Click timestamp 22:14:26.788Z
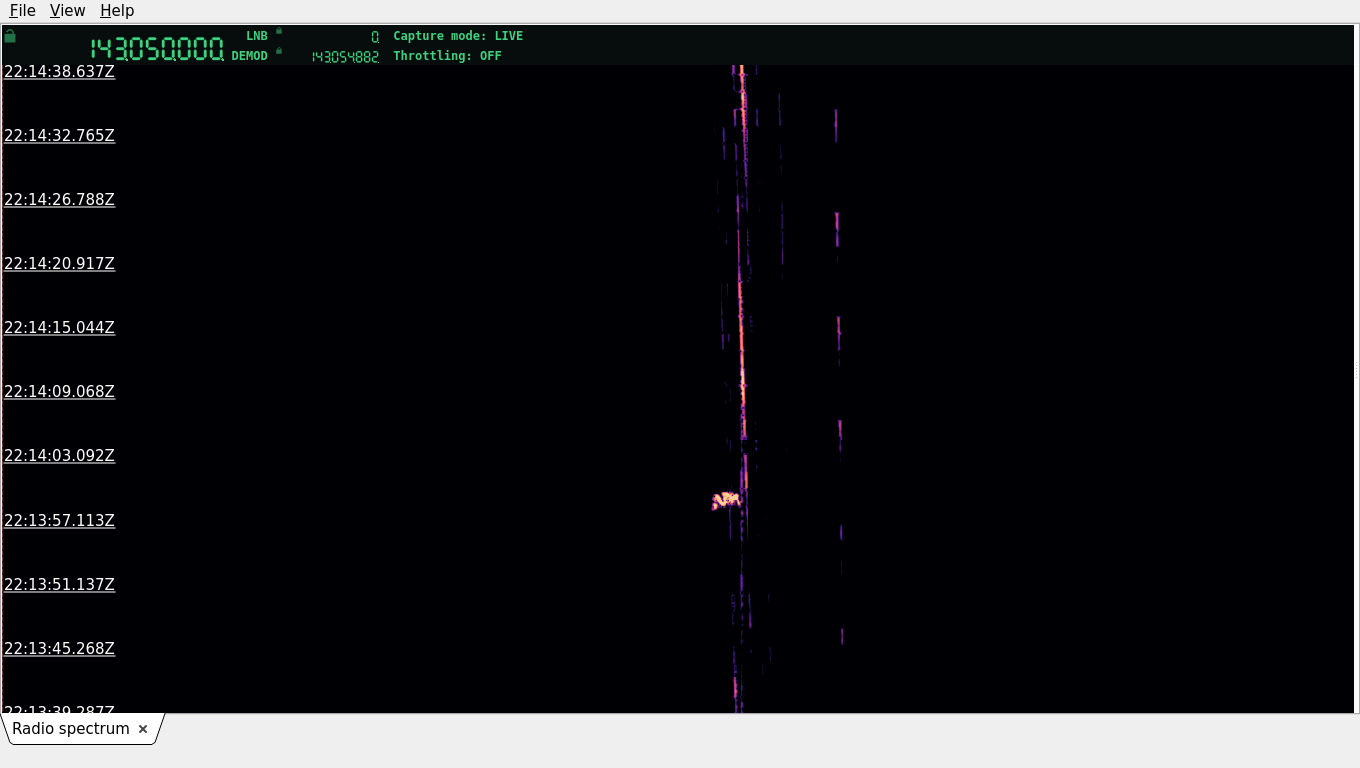This screenshot has width=1360, height=768. (59, 200)
